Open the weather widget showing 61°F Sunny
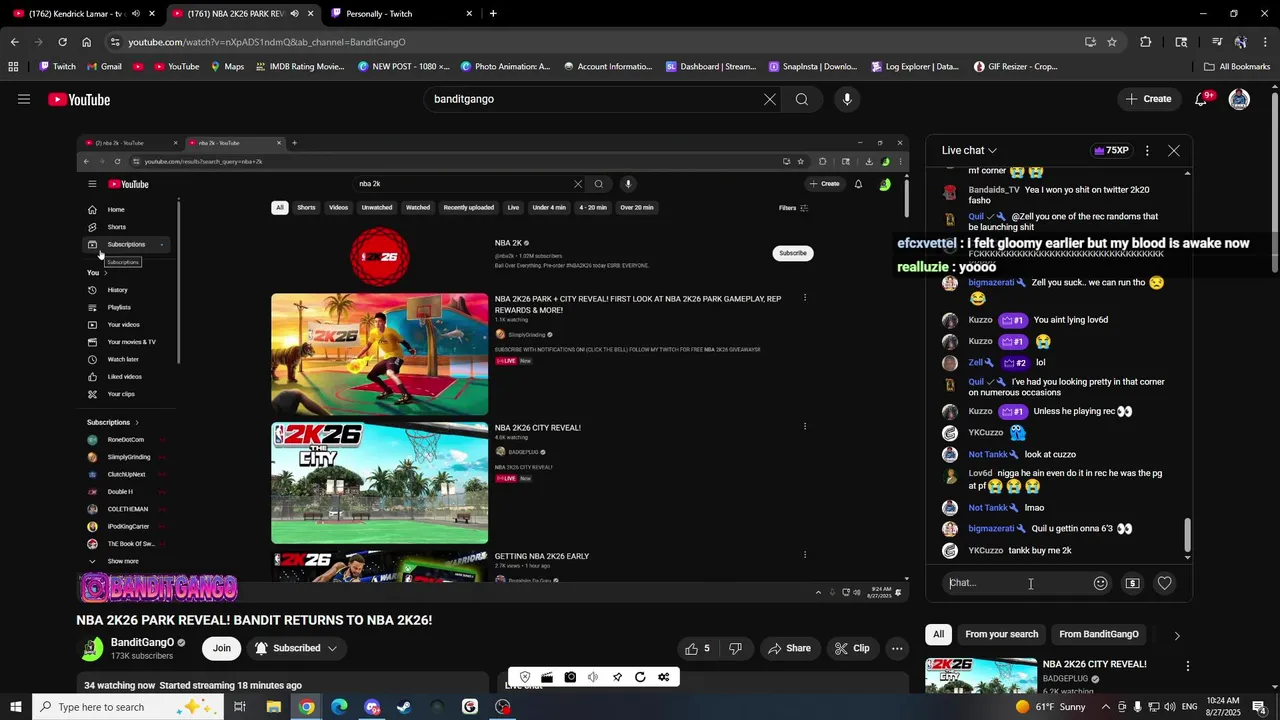The width and height of the screenshot is (1280, 720). (1049, 707)
